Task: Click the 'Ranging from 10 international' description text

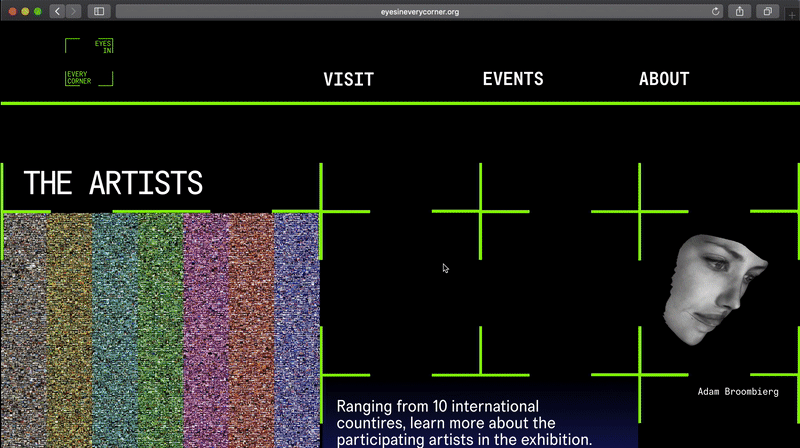Action: (464, 422)
